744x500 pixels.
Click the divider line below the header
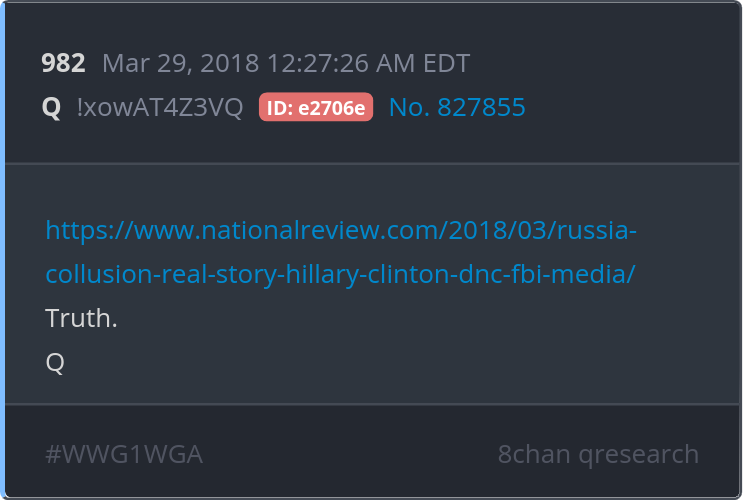pos(372,164)
